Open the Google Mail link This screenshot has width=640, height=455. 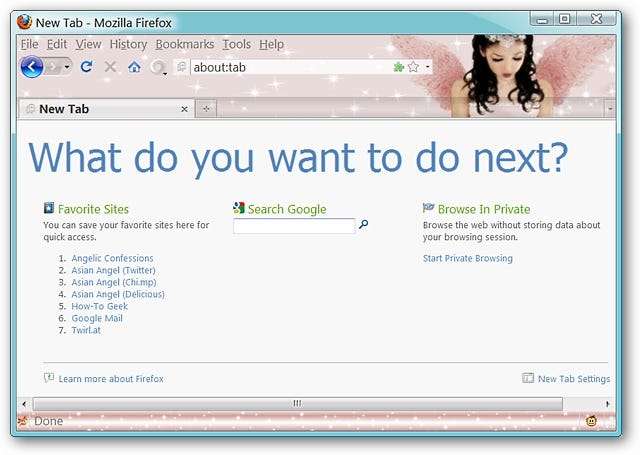(97, 318)
